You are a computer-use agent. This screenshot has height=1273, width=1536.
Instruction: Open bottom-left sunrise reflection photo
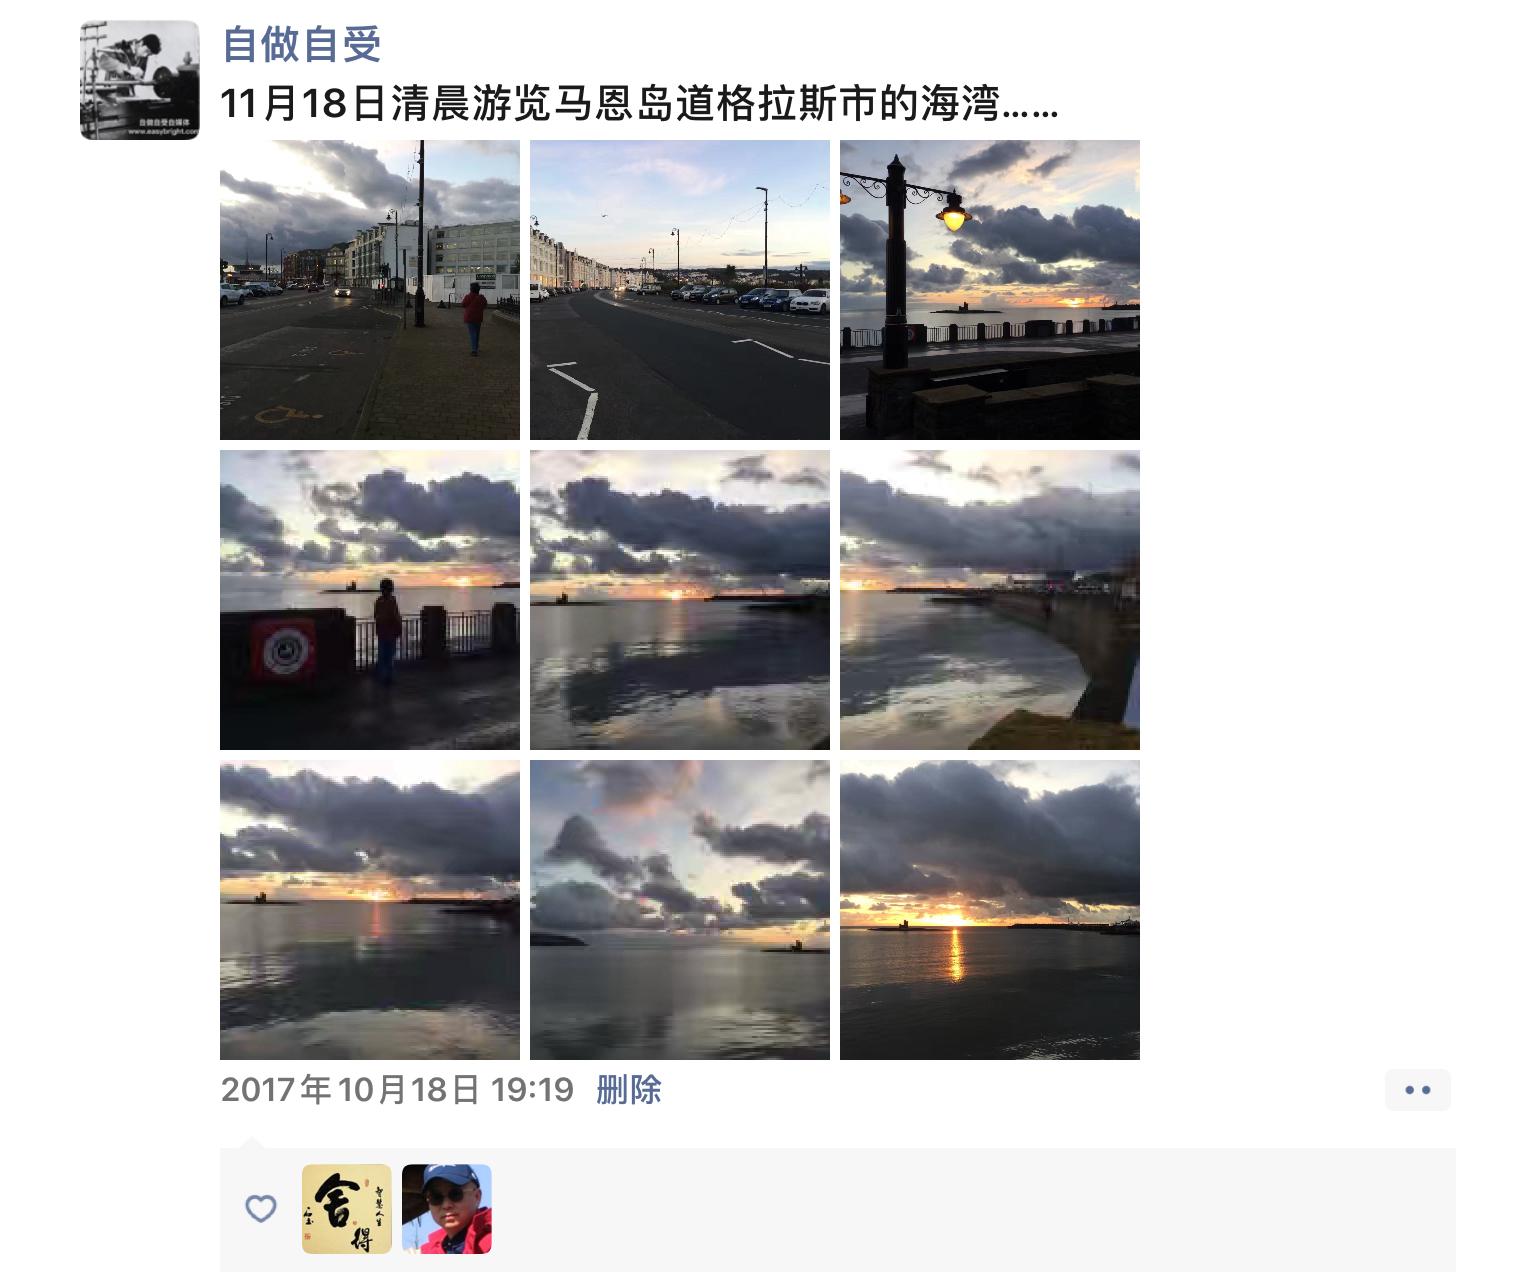(x=370, y=910)
